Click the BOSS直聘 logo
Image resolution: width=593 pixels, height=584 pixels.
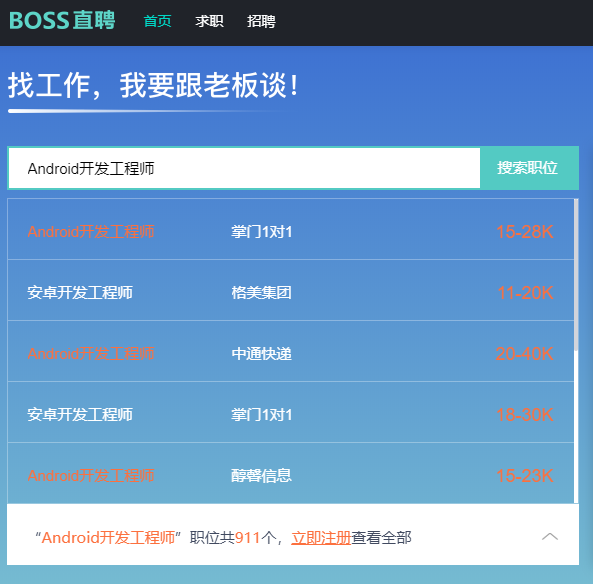[62, 20]
